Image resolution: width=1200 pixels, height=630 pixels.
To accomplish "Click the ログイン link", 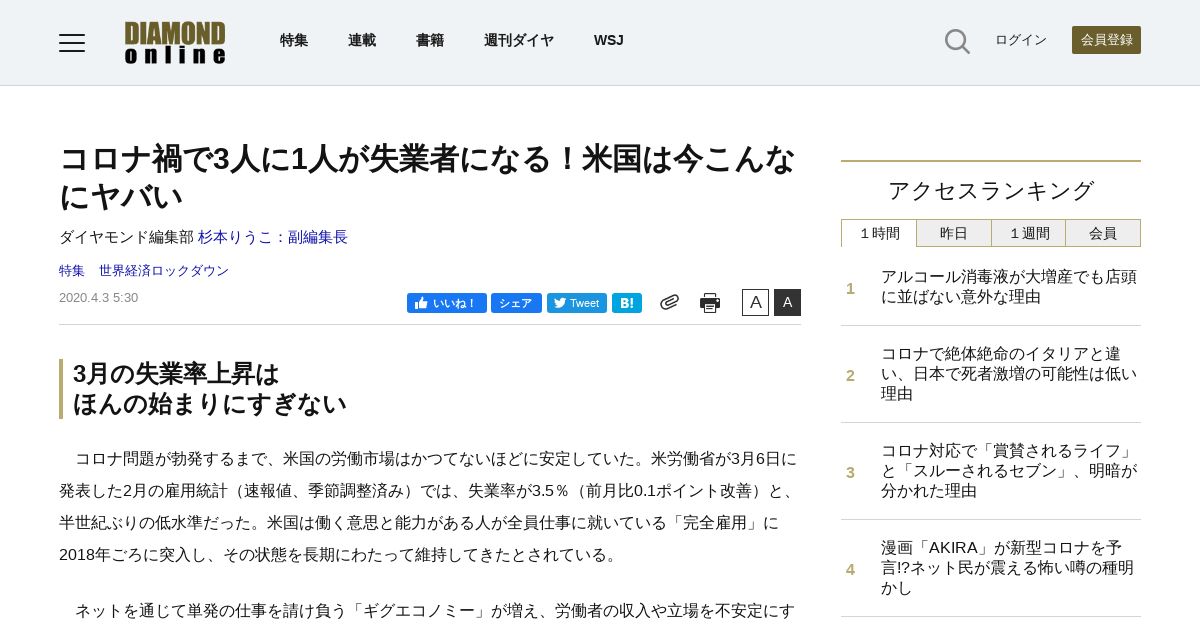I will tap(1021, 40).
